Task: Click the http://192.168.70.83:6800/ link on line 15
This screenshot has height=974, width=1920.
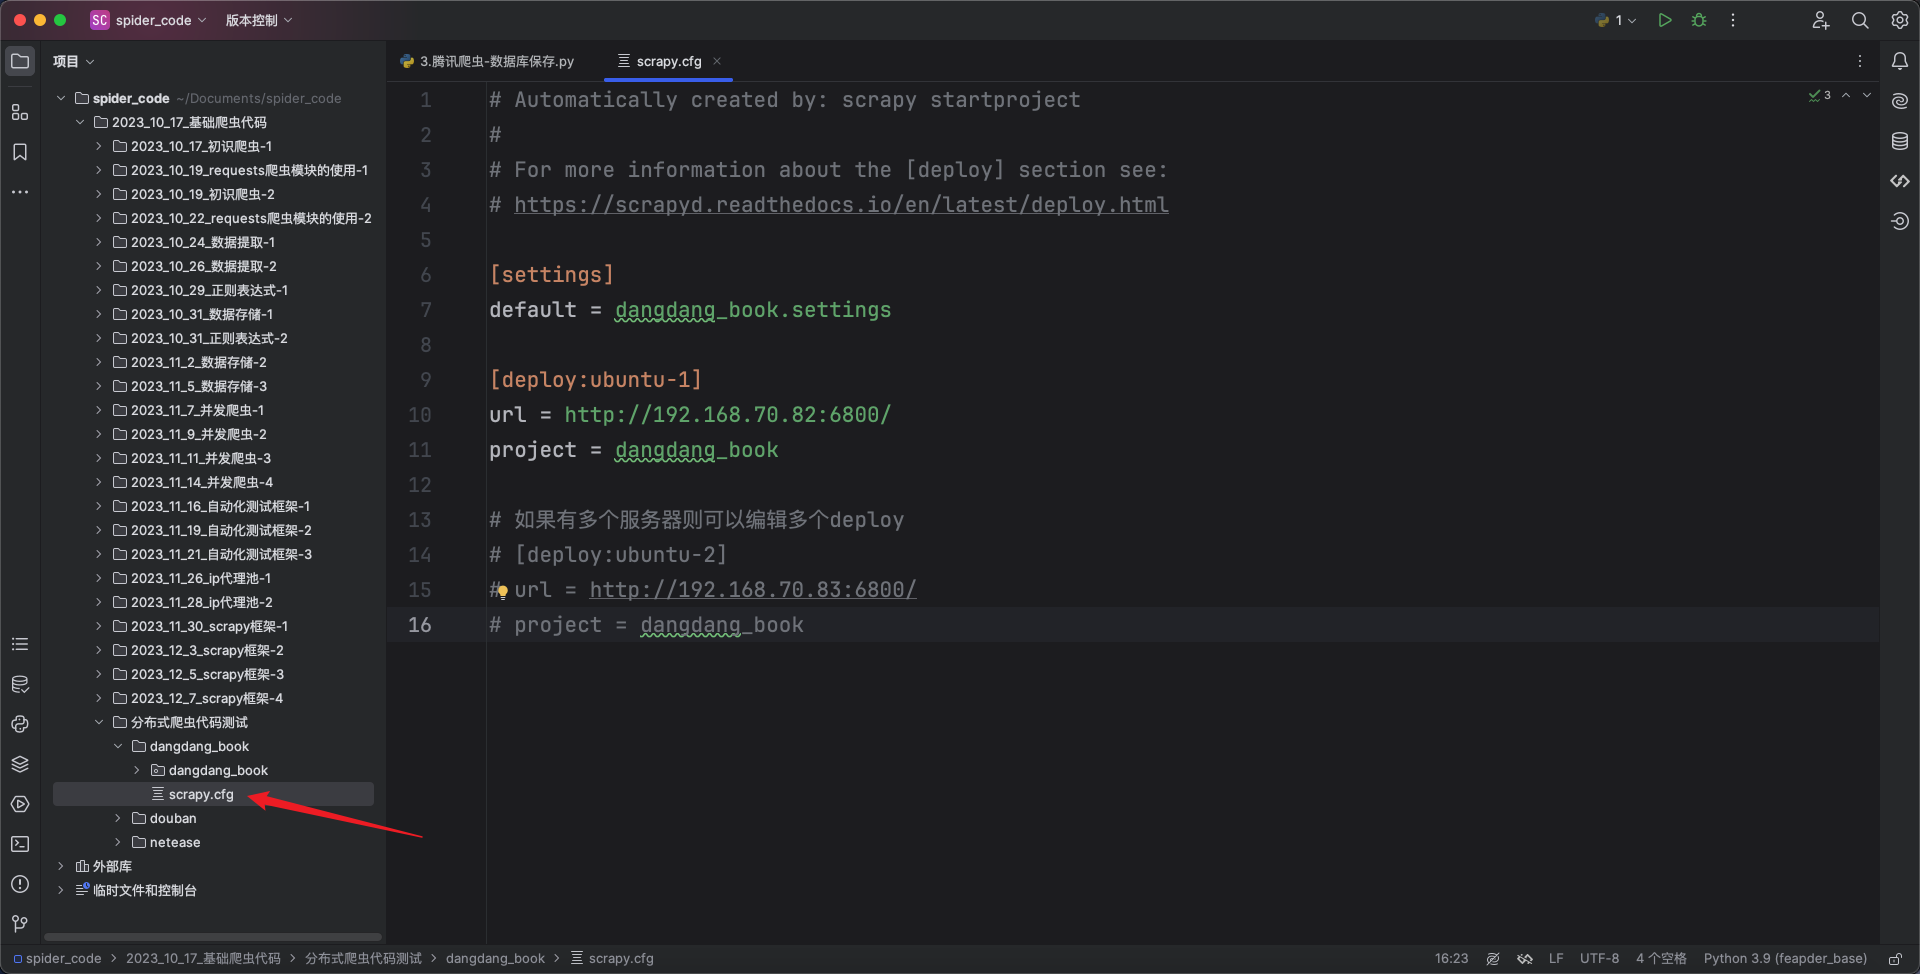Action: pos(753,590)
